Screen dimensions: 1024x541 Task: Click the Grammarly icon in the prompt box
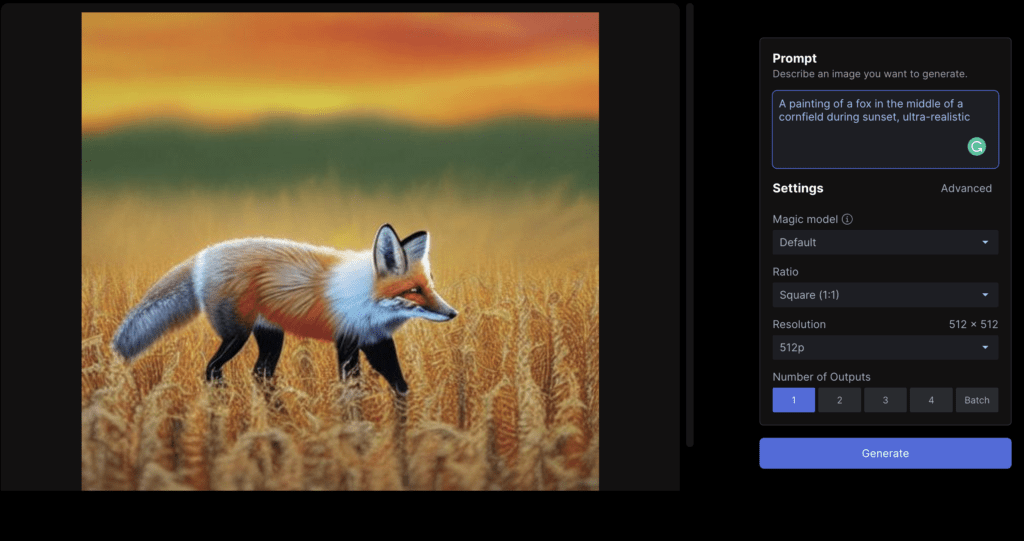pyautogui.click(x=976, y=146)
